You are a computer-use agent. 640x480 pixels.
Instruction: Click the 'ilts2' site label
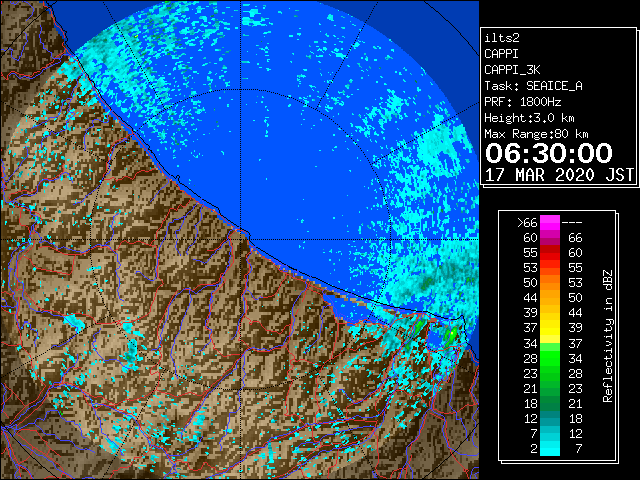pos(502,38)
